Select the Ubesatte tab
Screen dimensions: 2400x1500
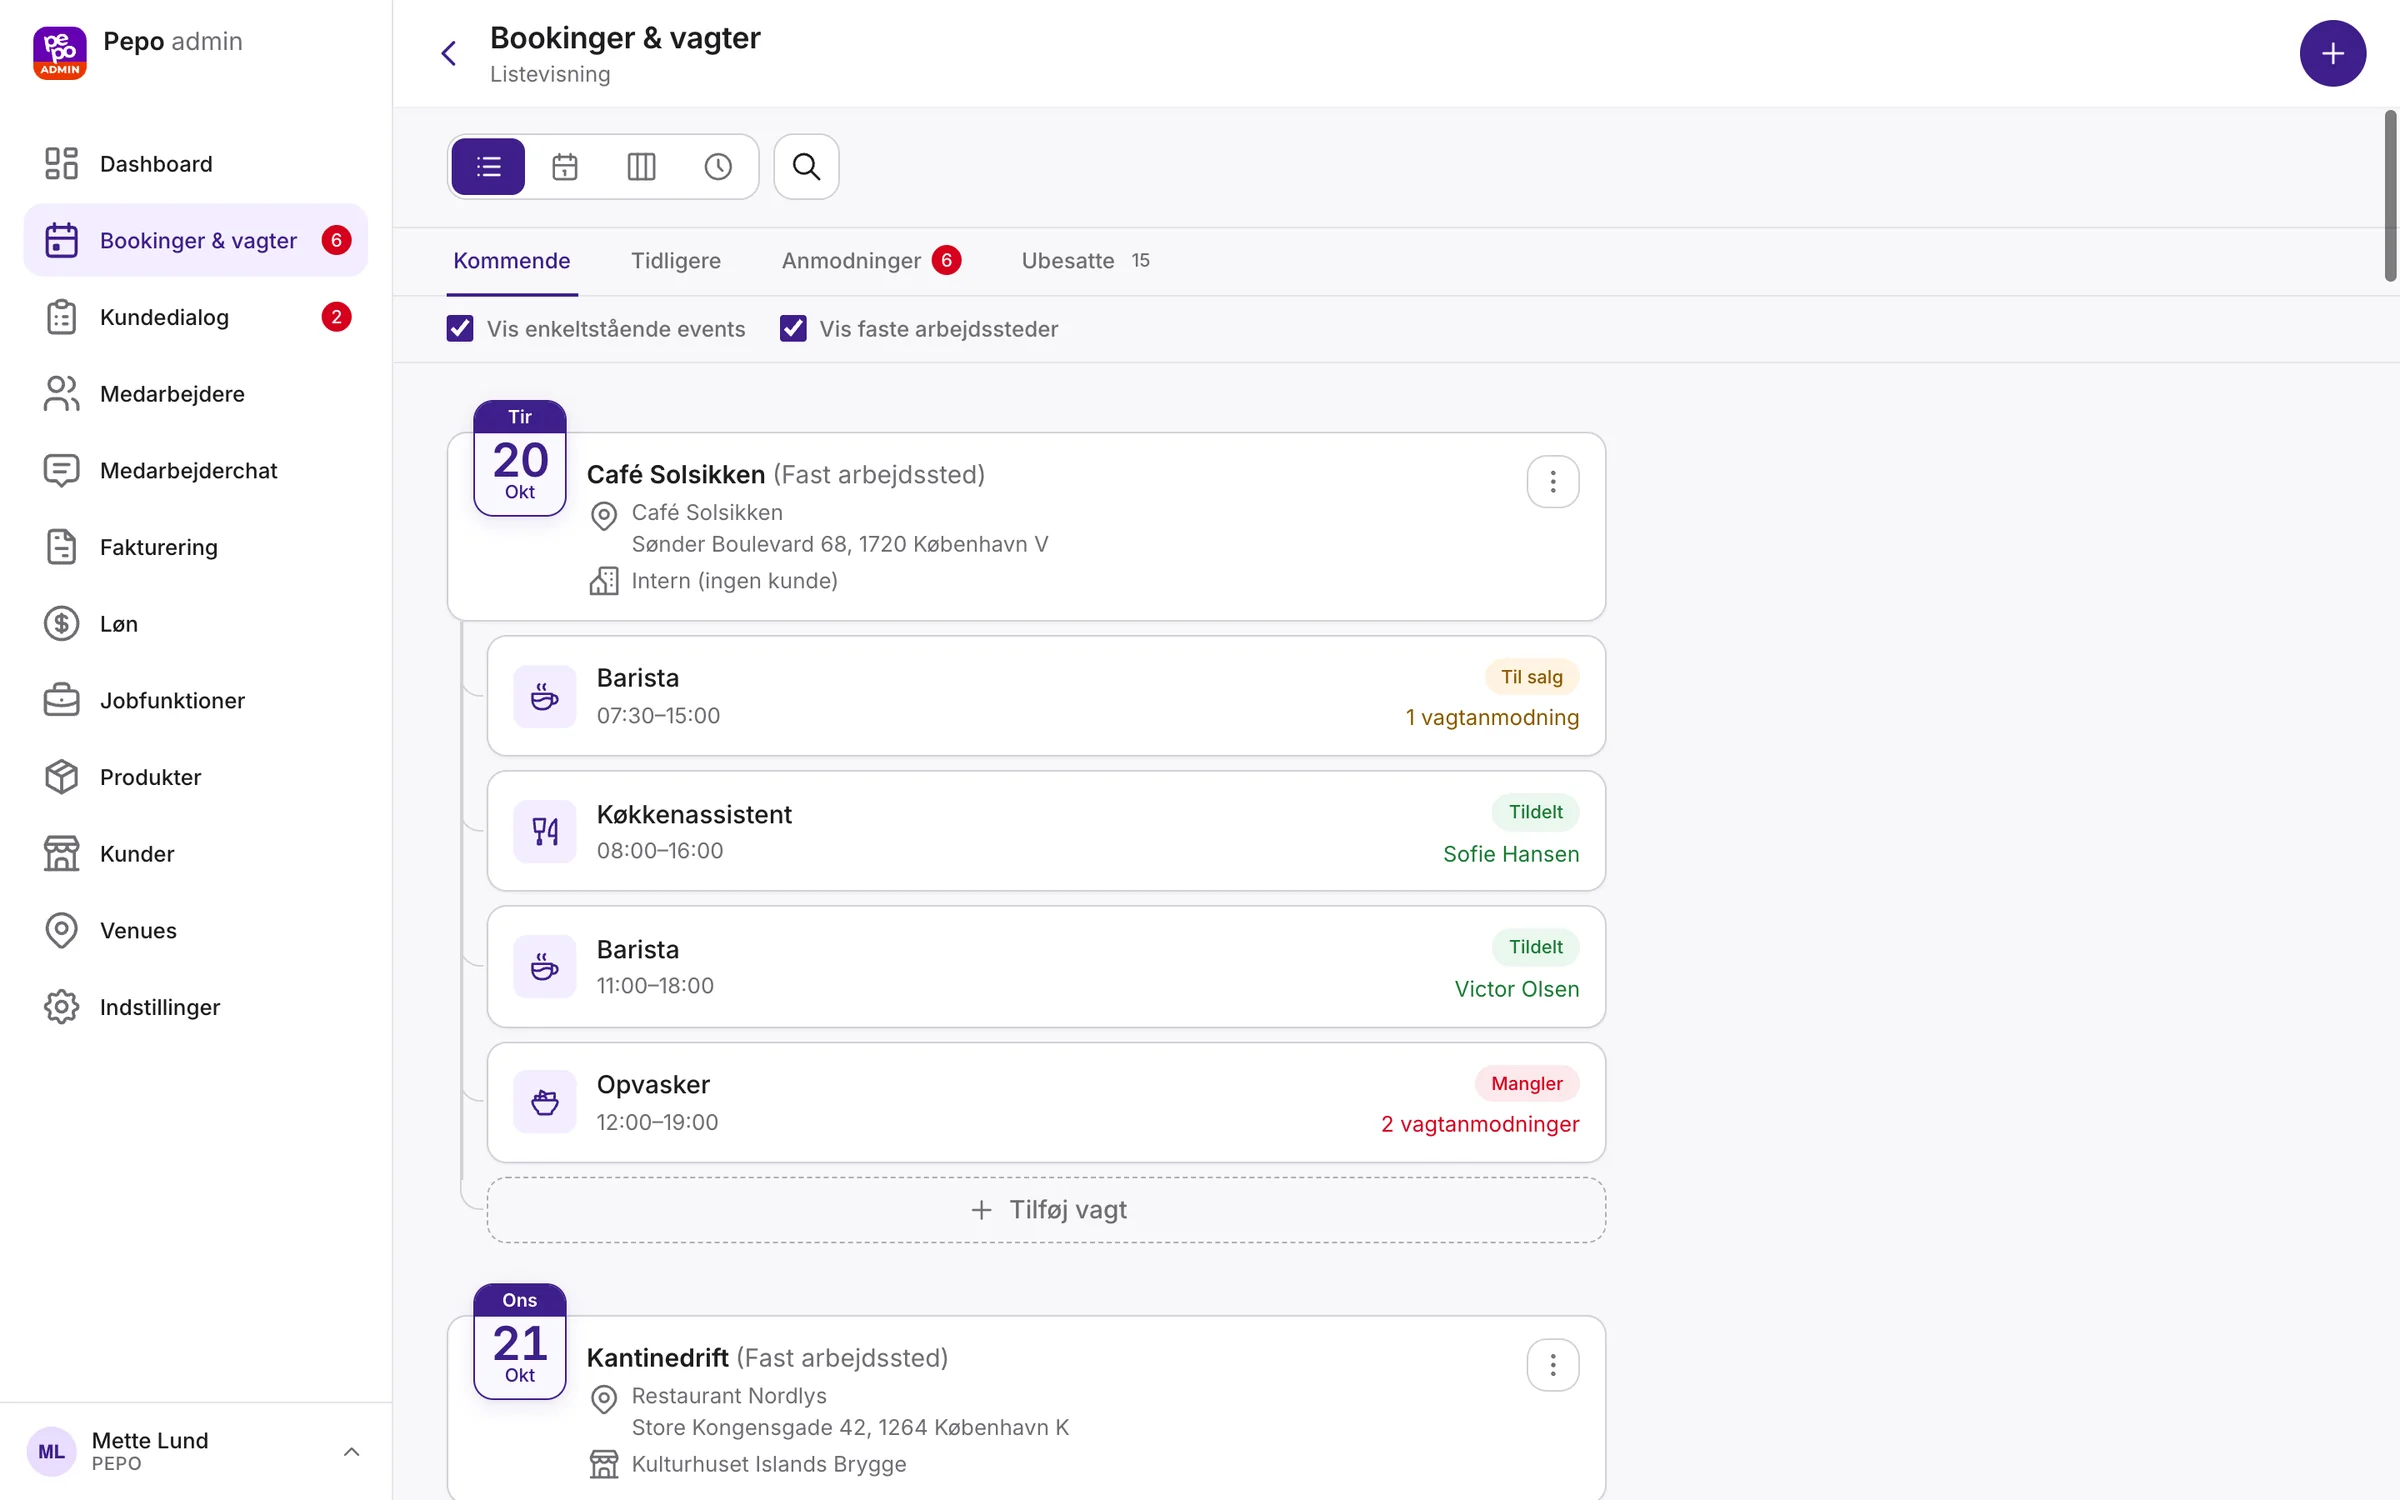click(1085, 261)
